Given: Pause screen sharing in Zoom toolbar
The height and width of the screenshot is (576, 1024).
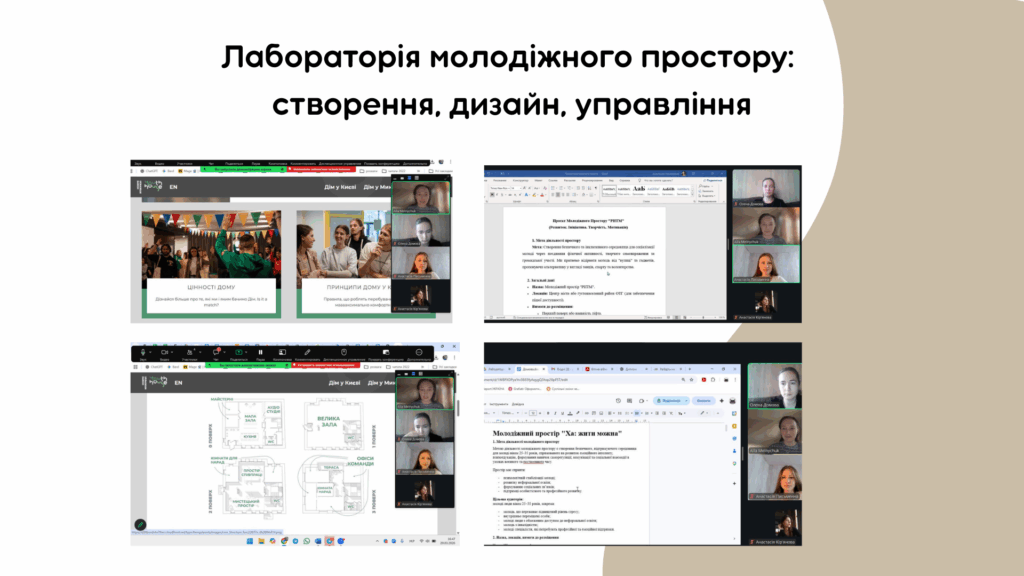Looking at the screenshot, I should (260, 352).
